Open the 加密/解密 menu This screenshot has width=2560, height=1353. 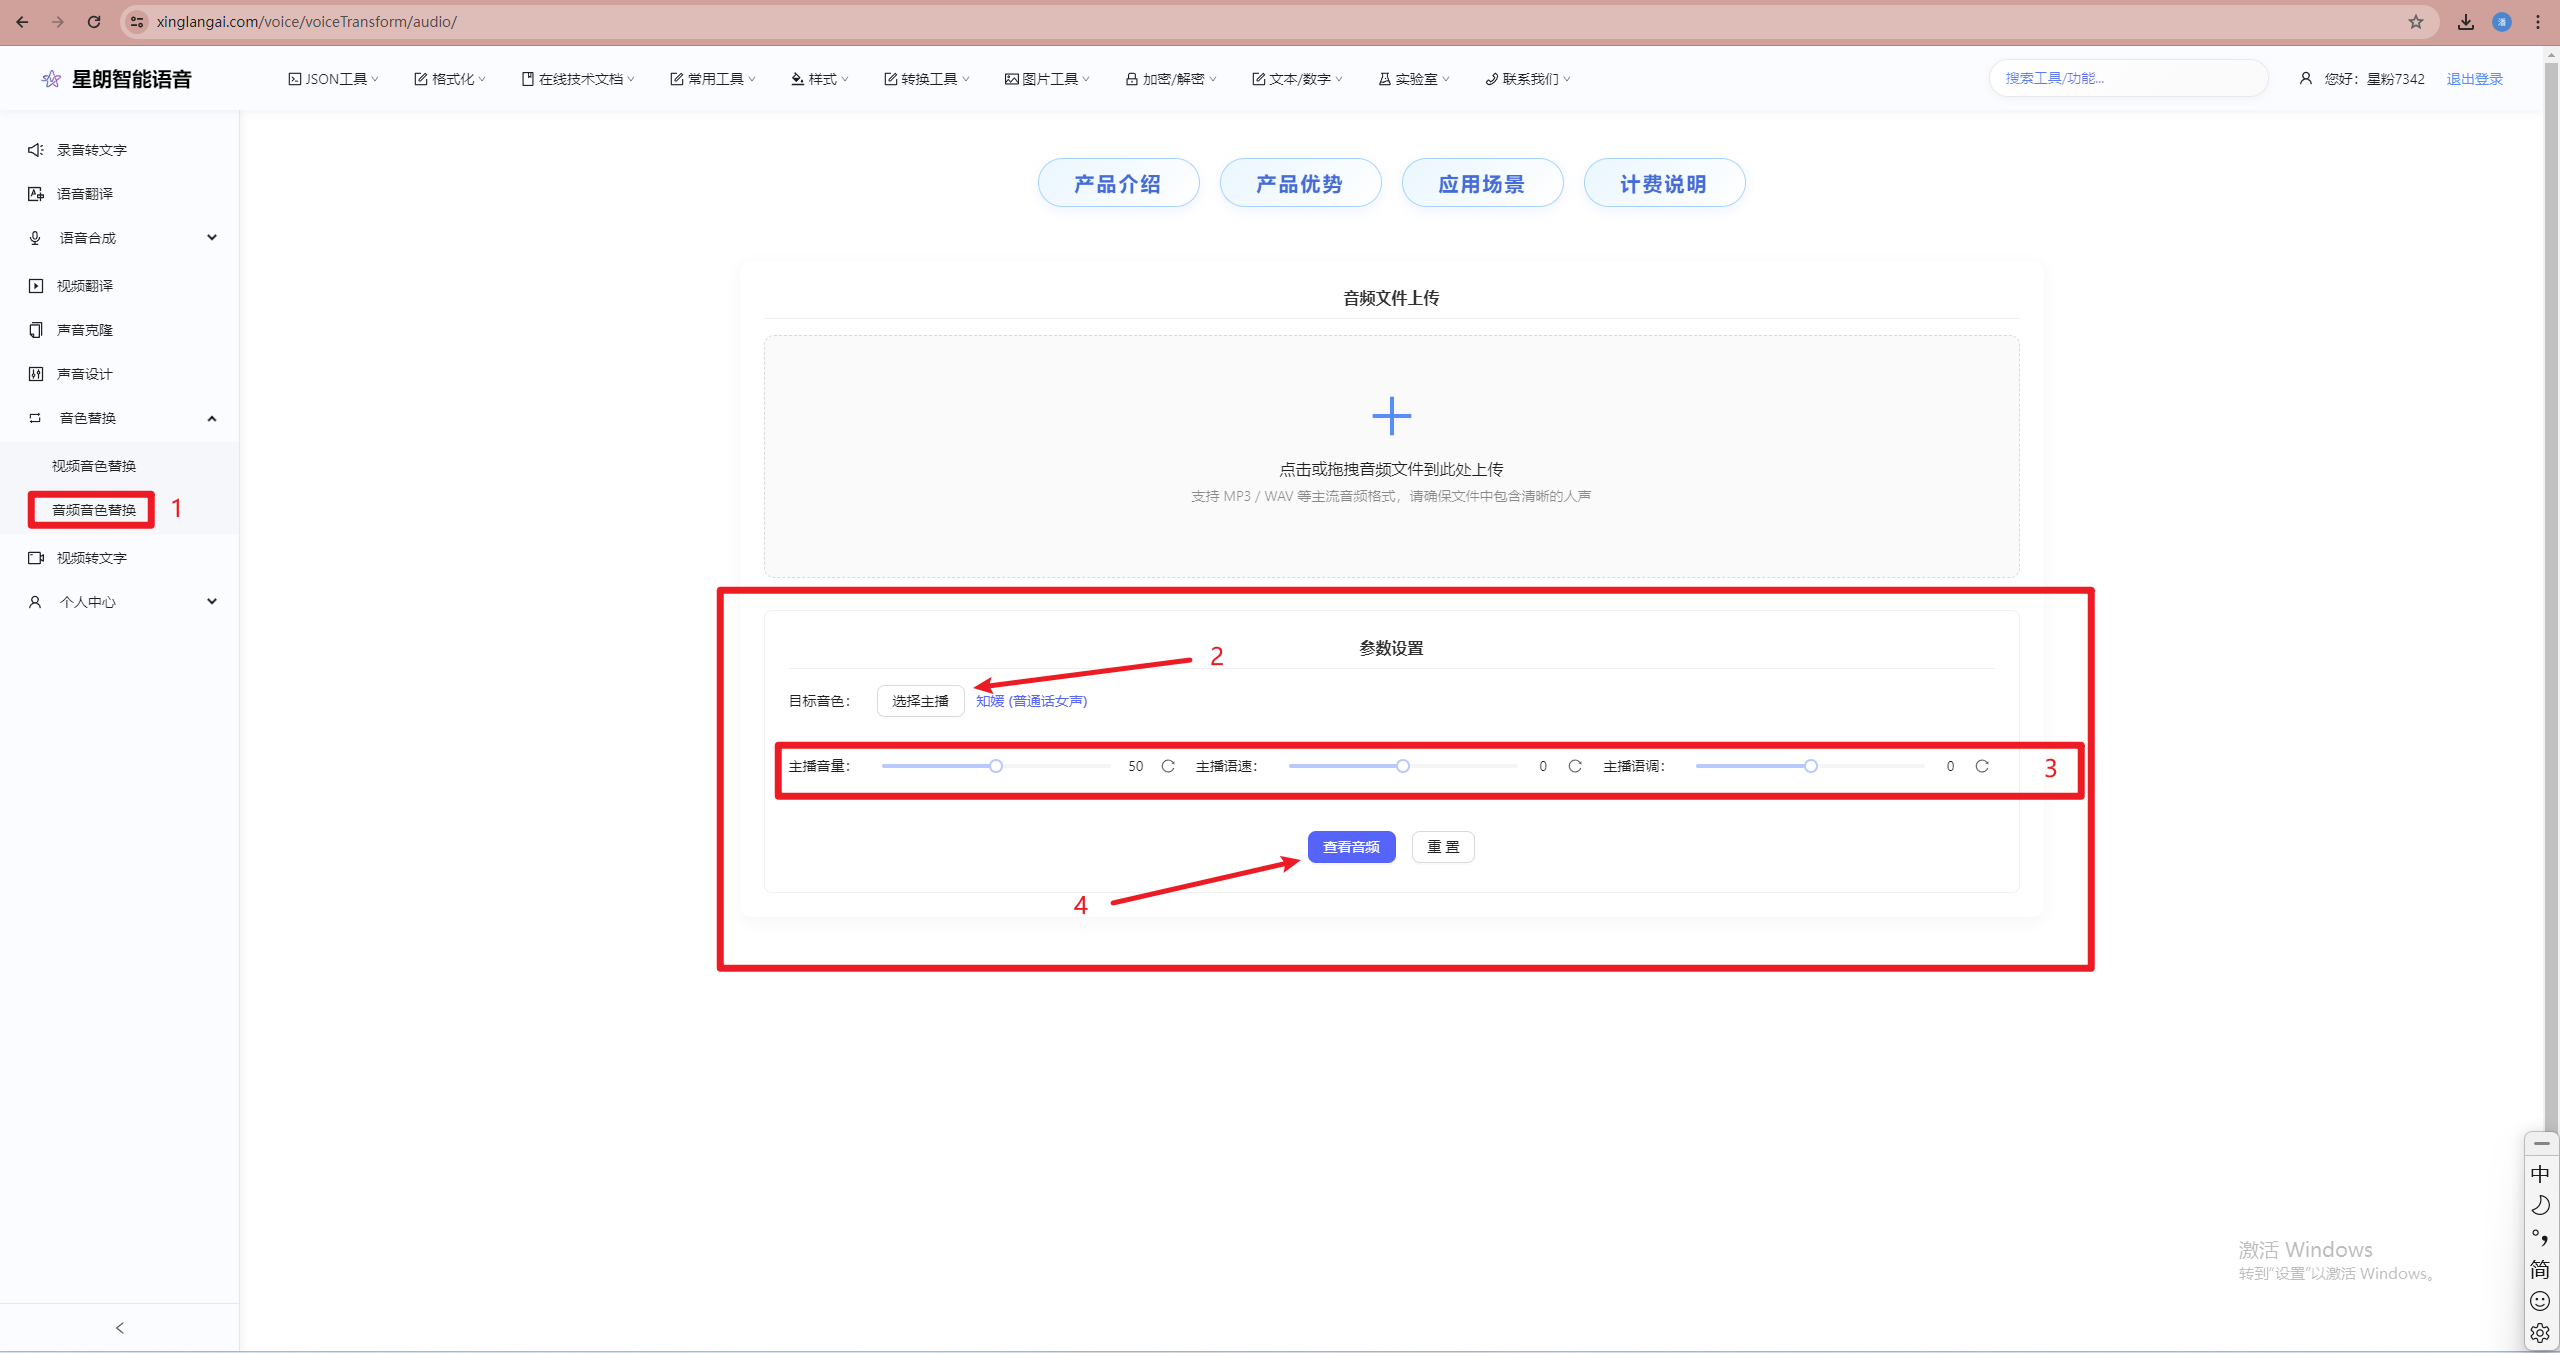[x=1171, y=79]
